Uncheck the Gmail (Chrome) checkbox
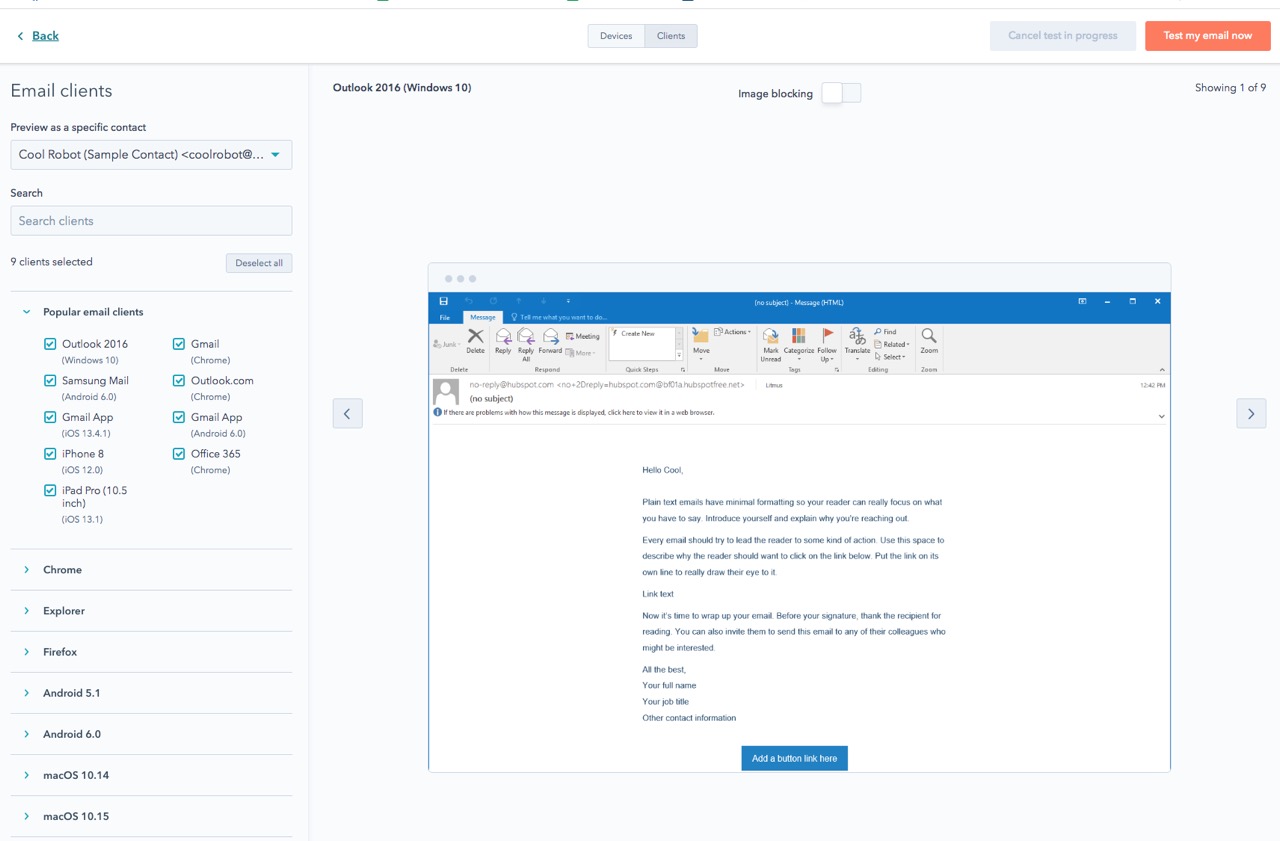Screen dimensions: 1280x841 click(x=179, y=344)
